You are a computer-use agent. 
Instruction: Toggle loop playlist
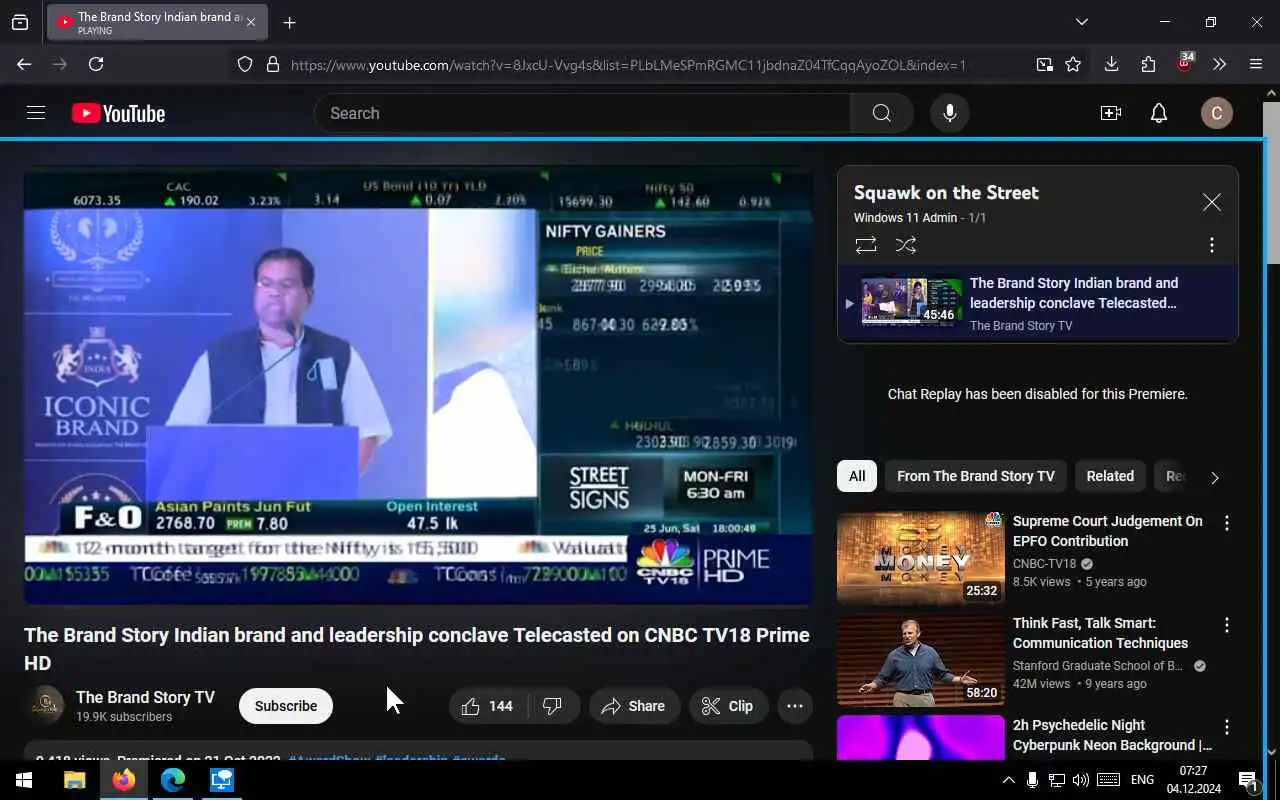[866, 245]
